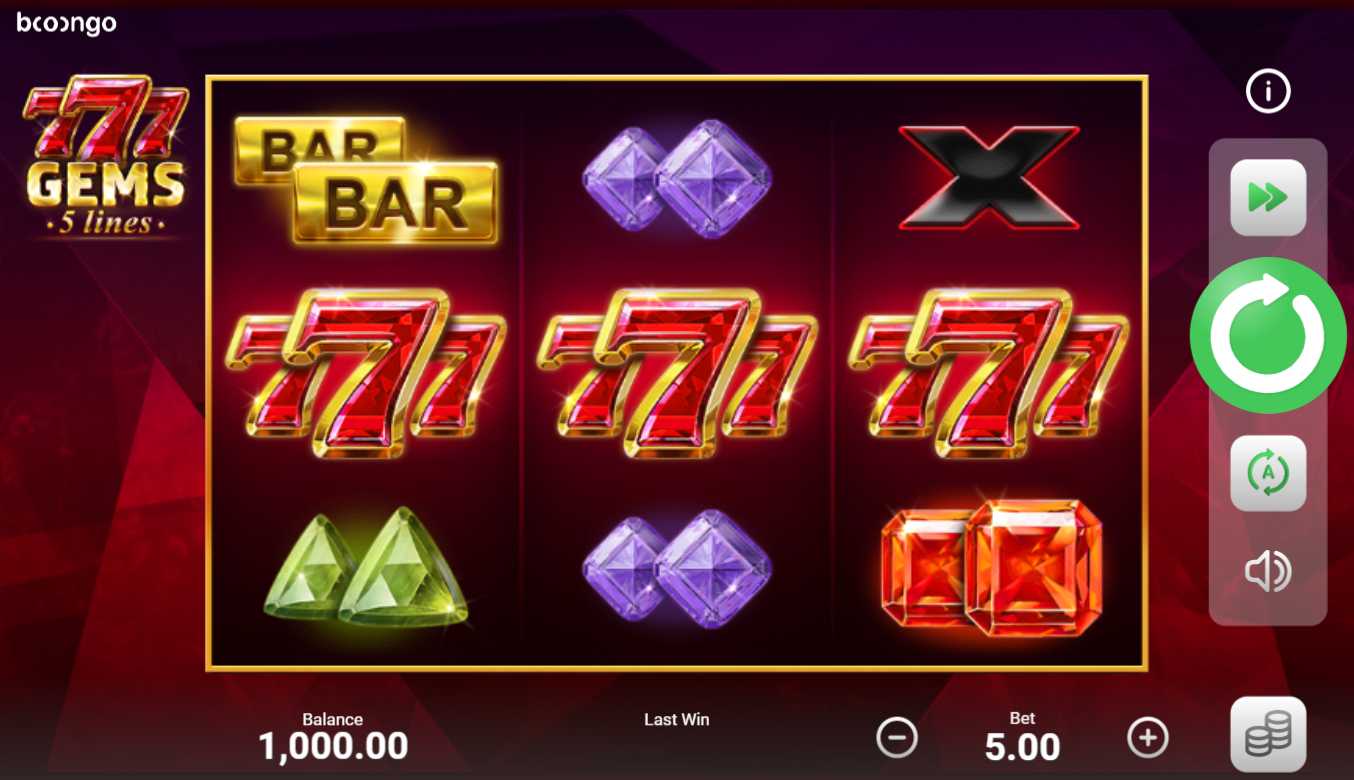
Task: Mute the game sound
Action: (x=1268, y=572)
